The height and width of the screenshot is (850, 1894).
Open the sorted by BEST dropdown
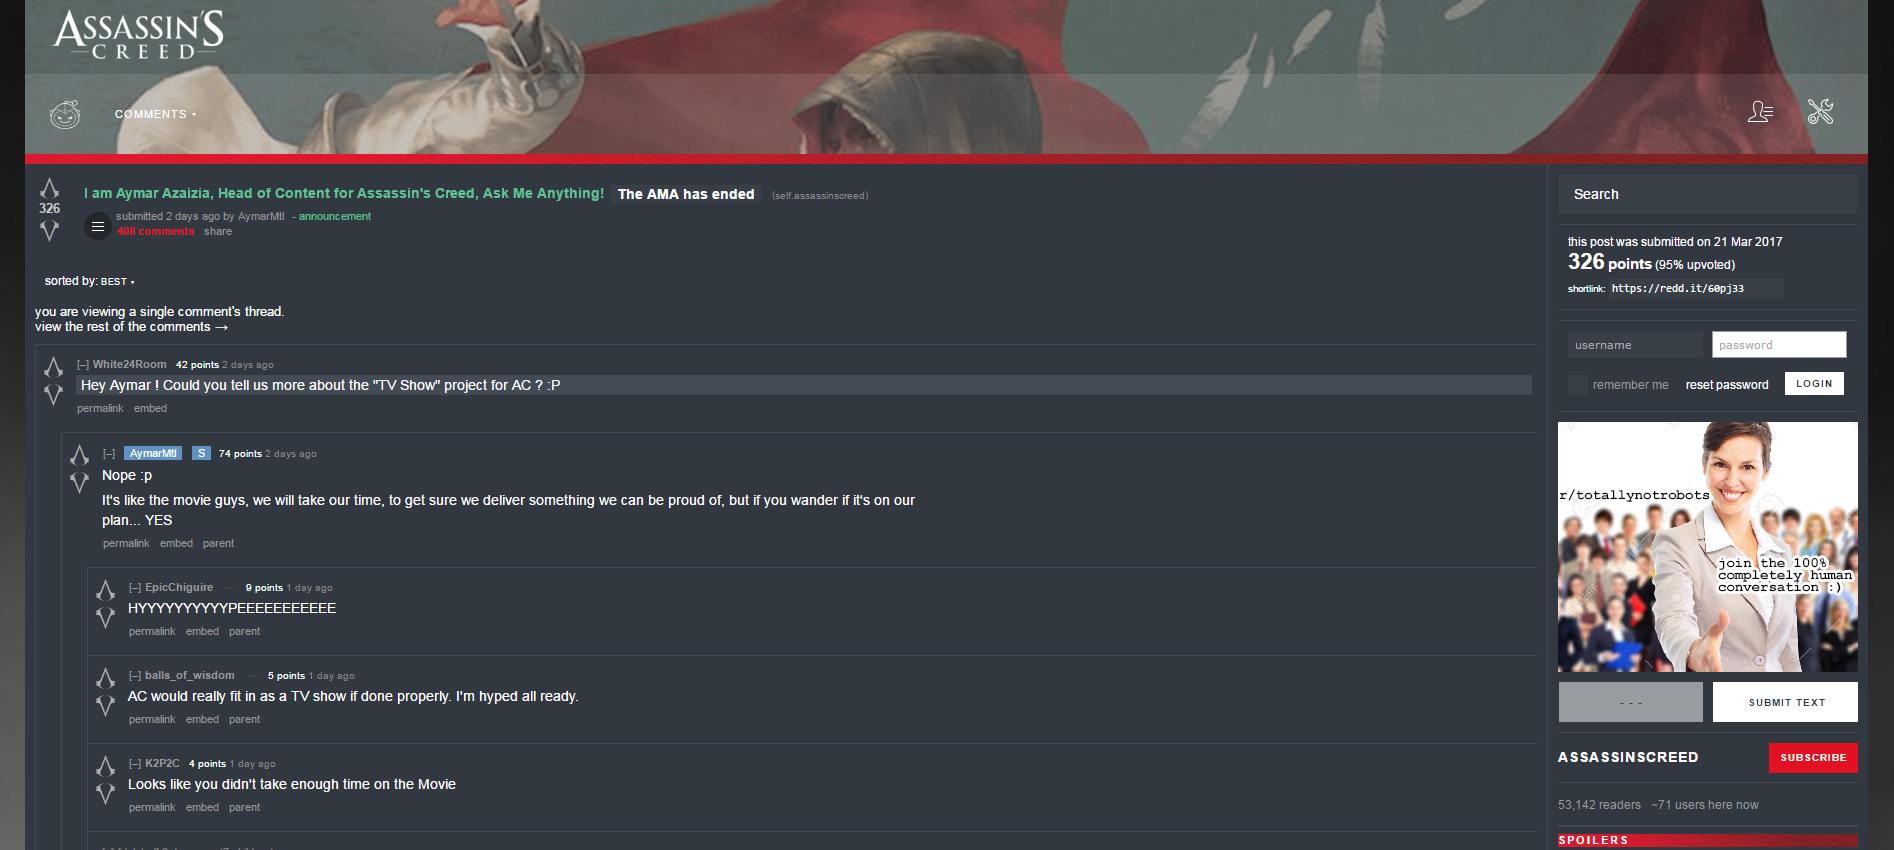(x=117, y=282)
